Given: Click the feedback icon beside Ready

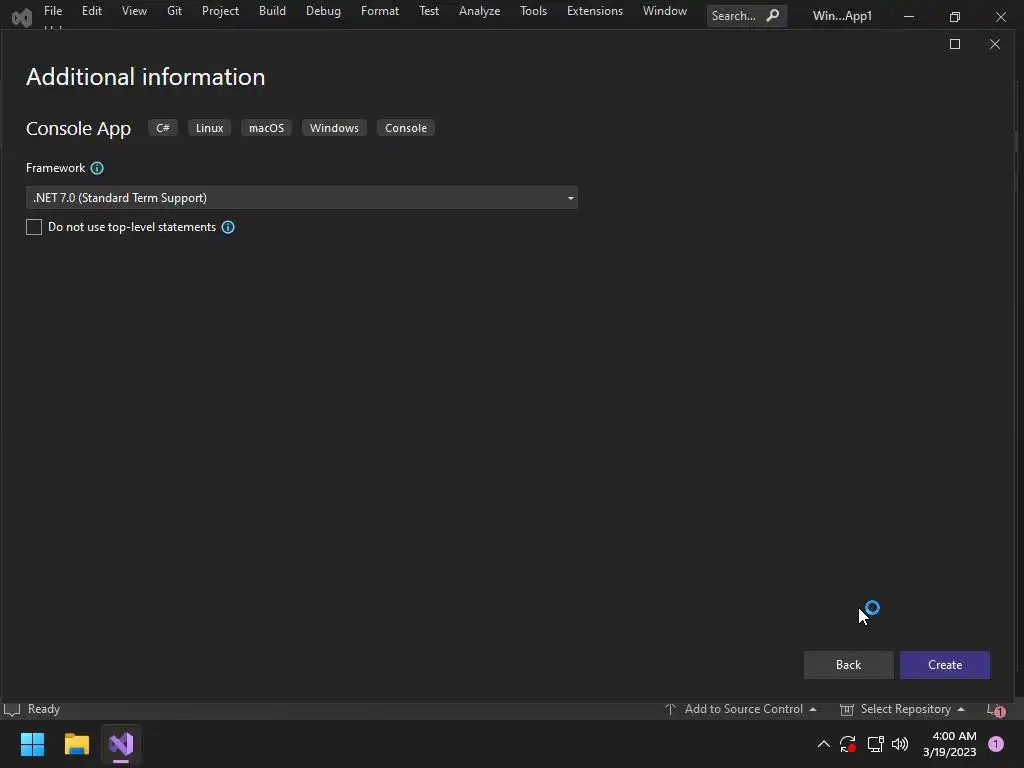Looking at the screenshot, I should (x=12, y=709).
